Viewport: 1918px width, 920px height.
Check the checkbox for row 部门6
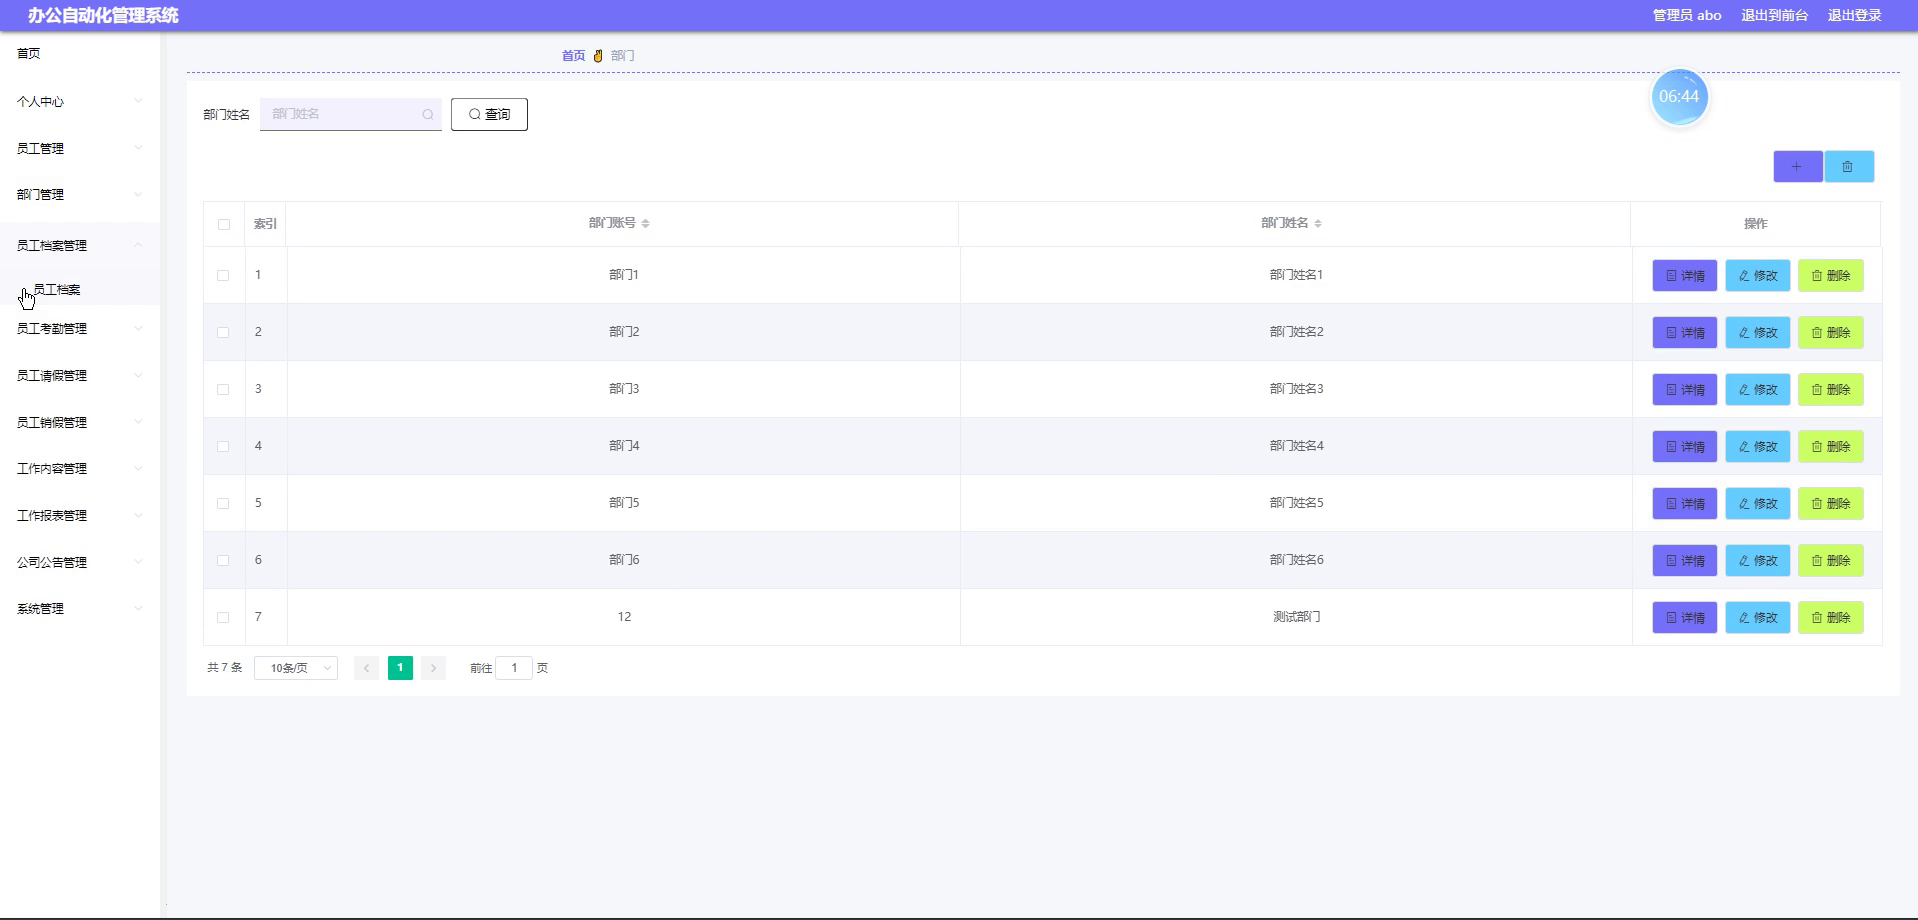point(223,561)
